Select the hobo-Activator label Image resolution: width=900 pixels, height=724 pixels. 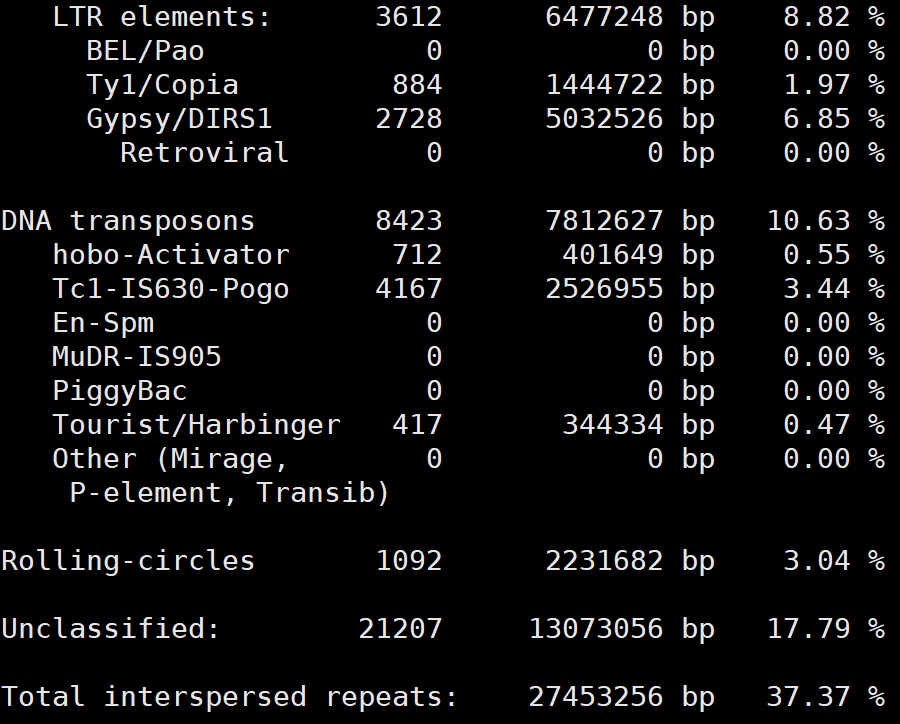click(x=170, y=255)
